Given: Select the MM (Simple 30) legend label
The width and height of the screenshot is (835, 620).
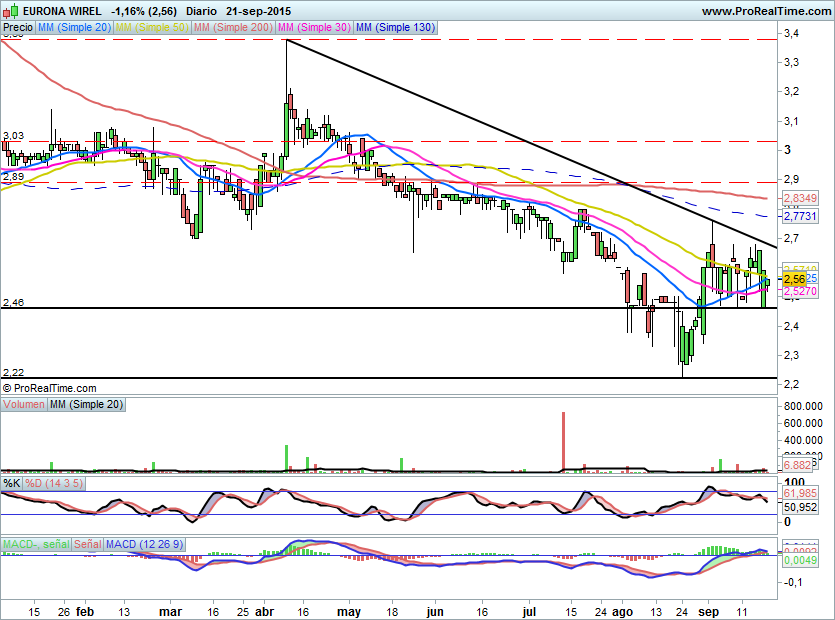Looking at the screenshot, I should [314, 27].
